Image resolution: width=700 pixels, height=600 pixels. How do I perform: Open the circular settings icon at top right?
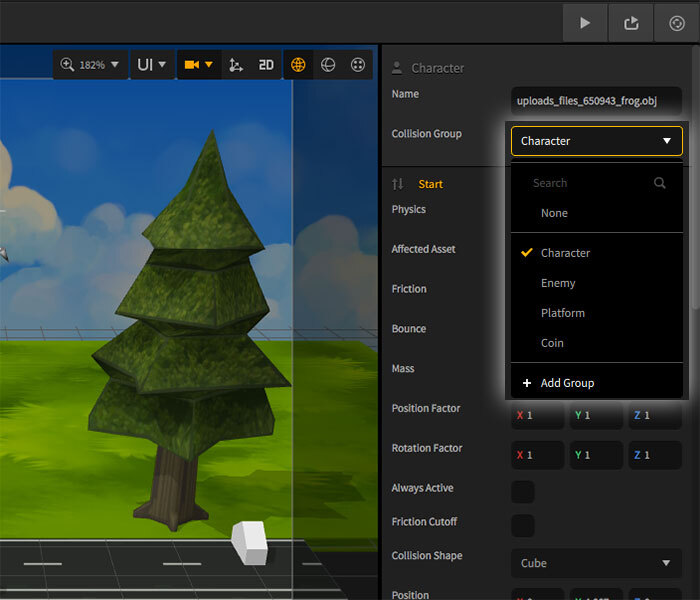point(677,23)
